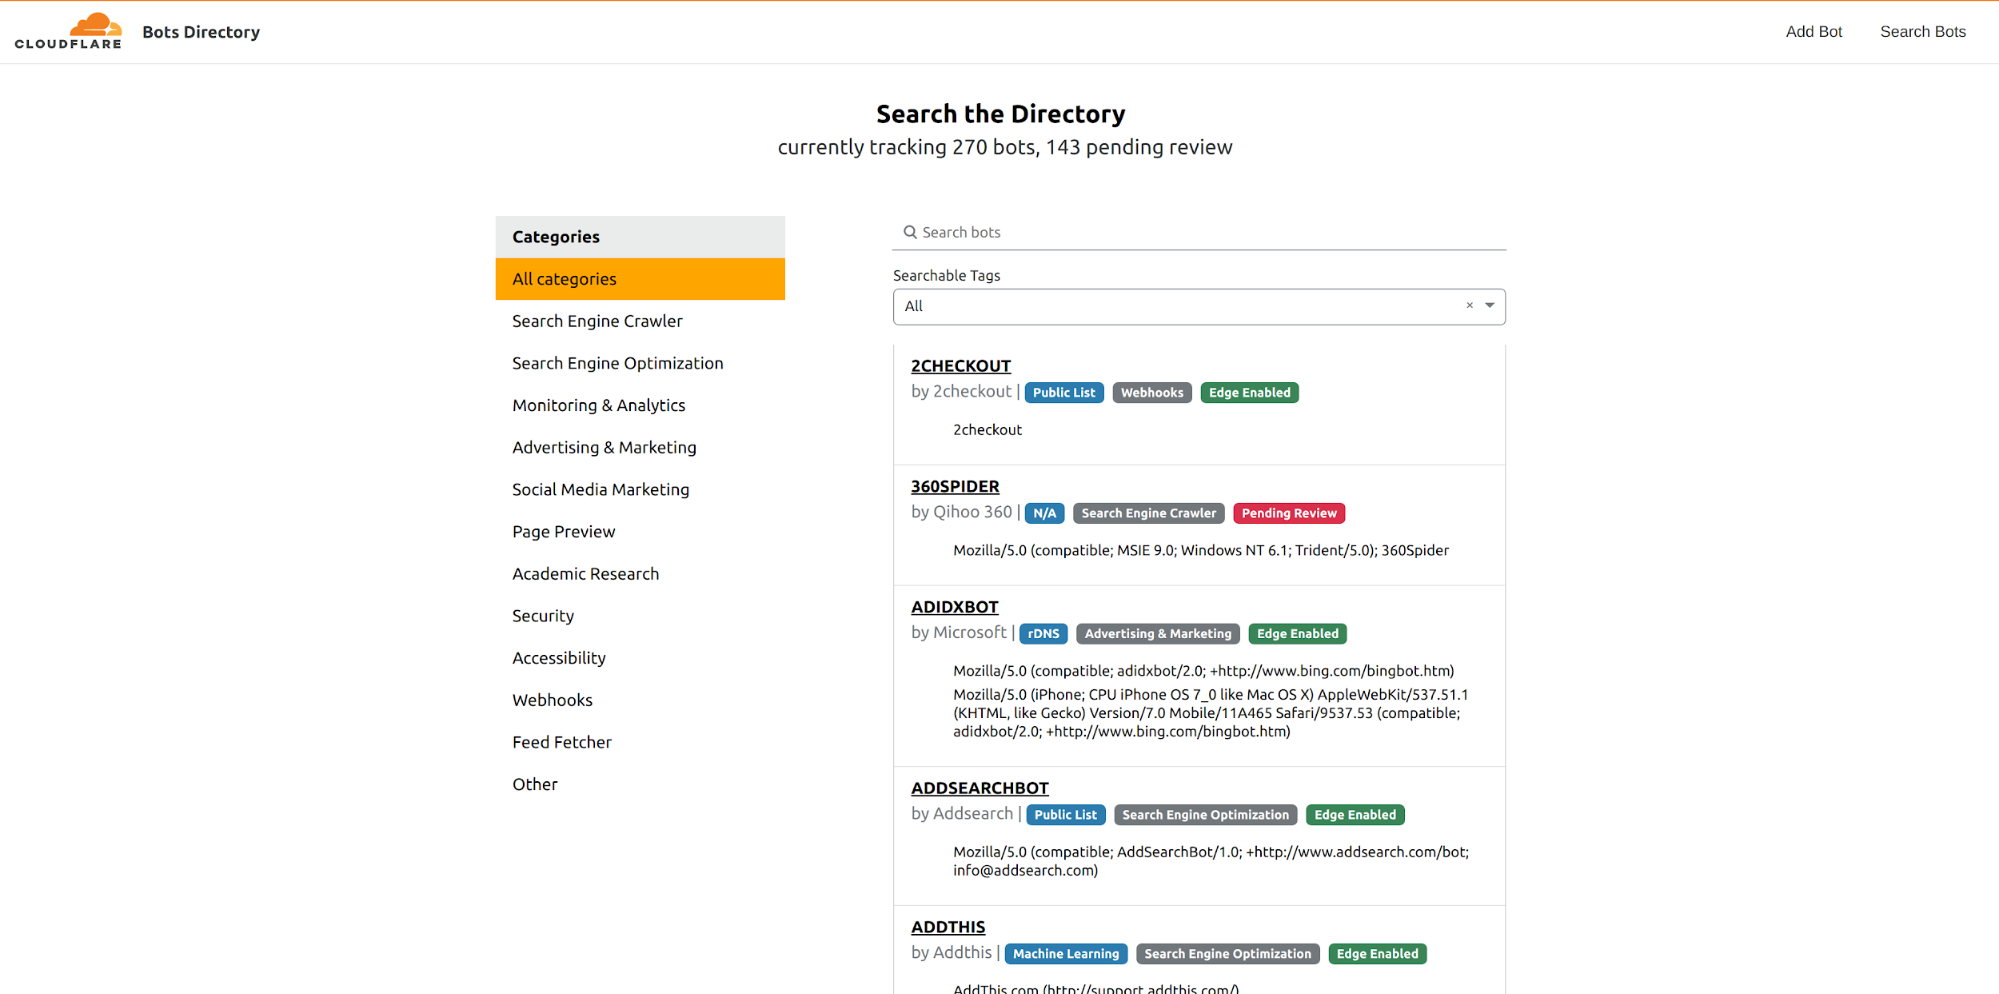The image size is (1999, 994).
Task: Click the 'Searchable Tags' label
Action: click(x=946, y=276)
